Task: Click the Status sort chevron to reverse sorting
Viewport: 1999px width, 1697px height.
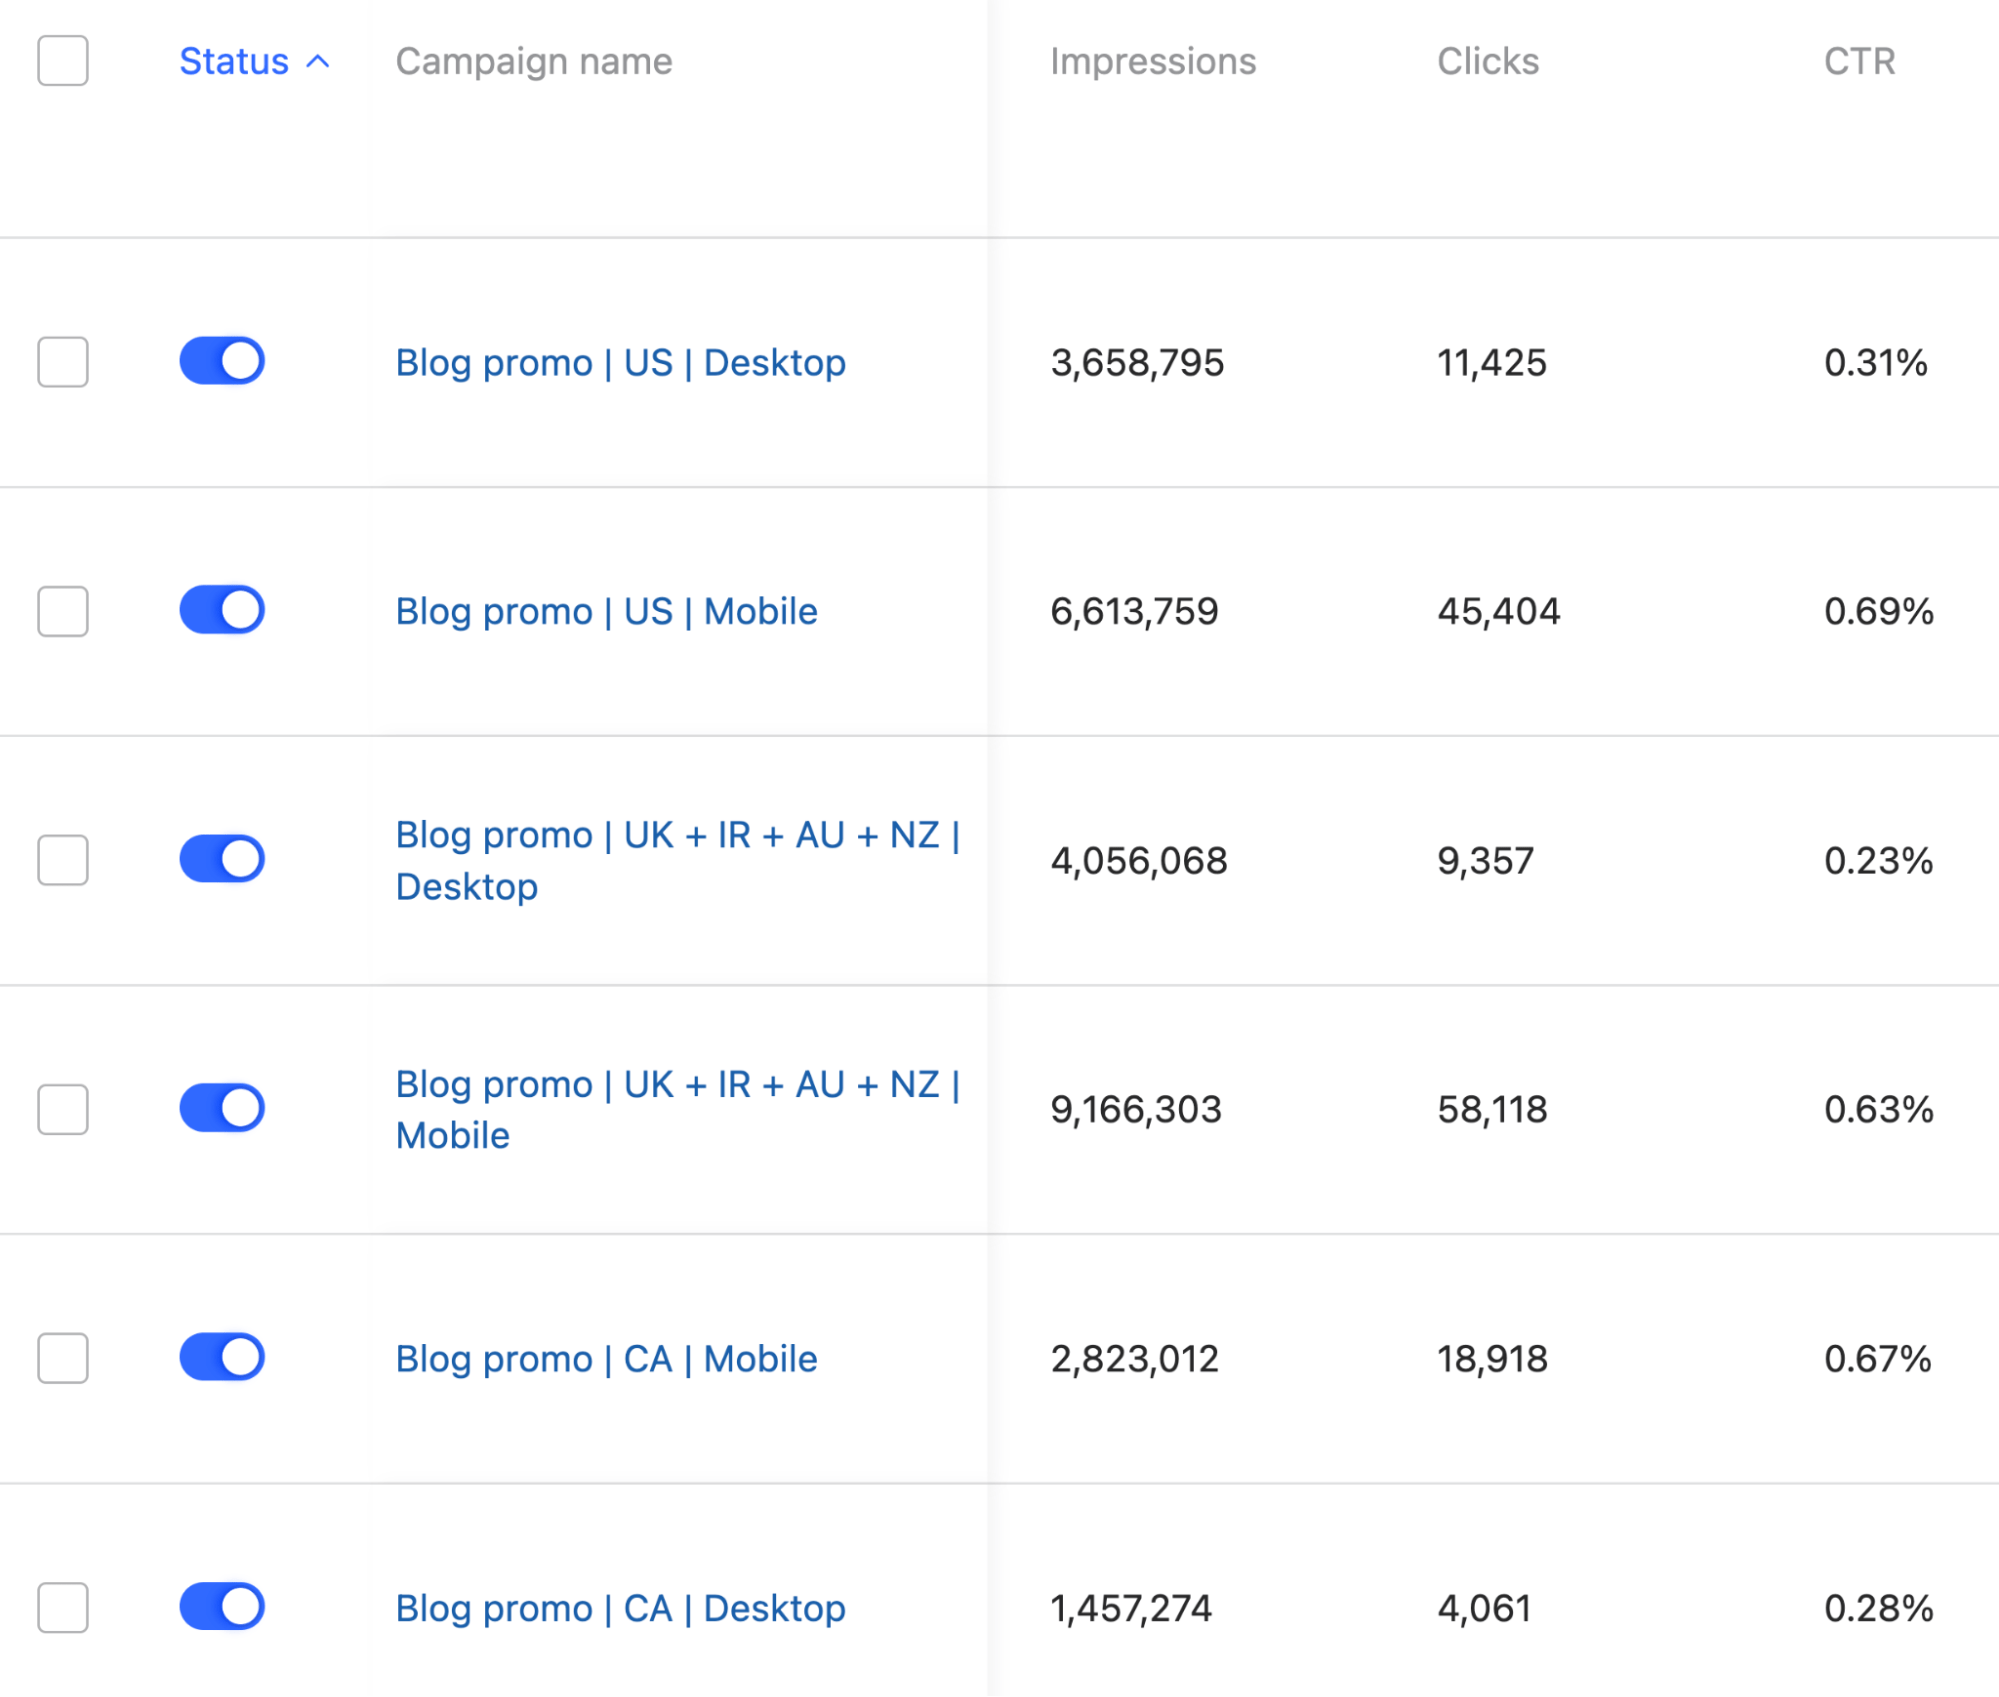Action: [318, 62]
